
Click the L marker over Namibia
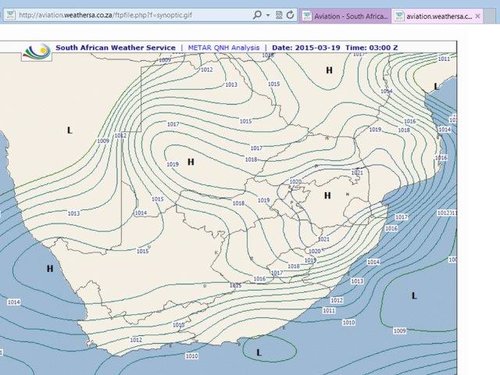[69, 130]
